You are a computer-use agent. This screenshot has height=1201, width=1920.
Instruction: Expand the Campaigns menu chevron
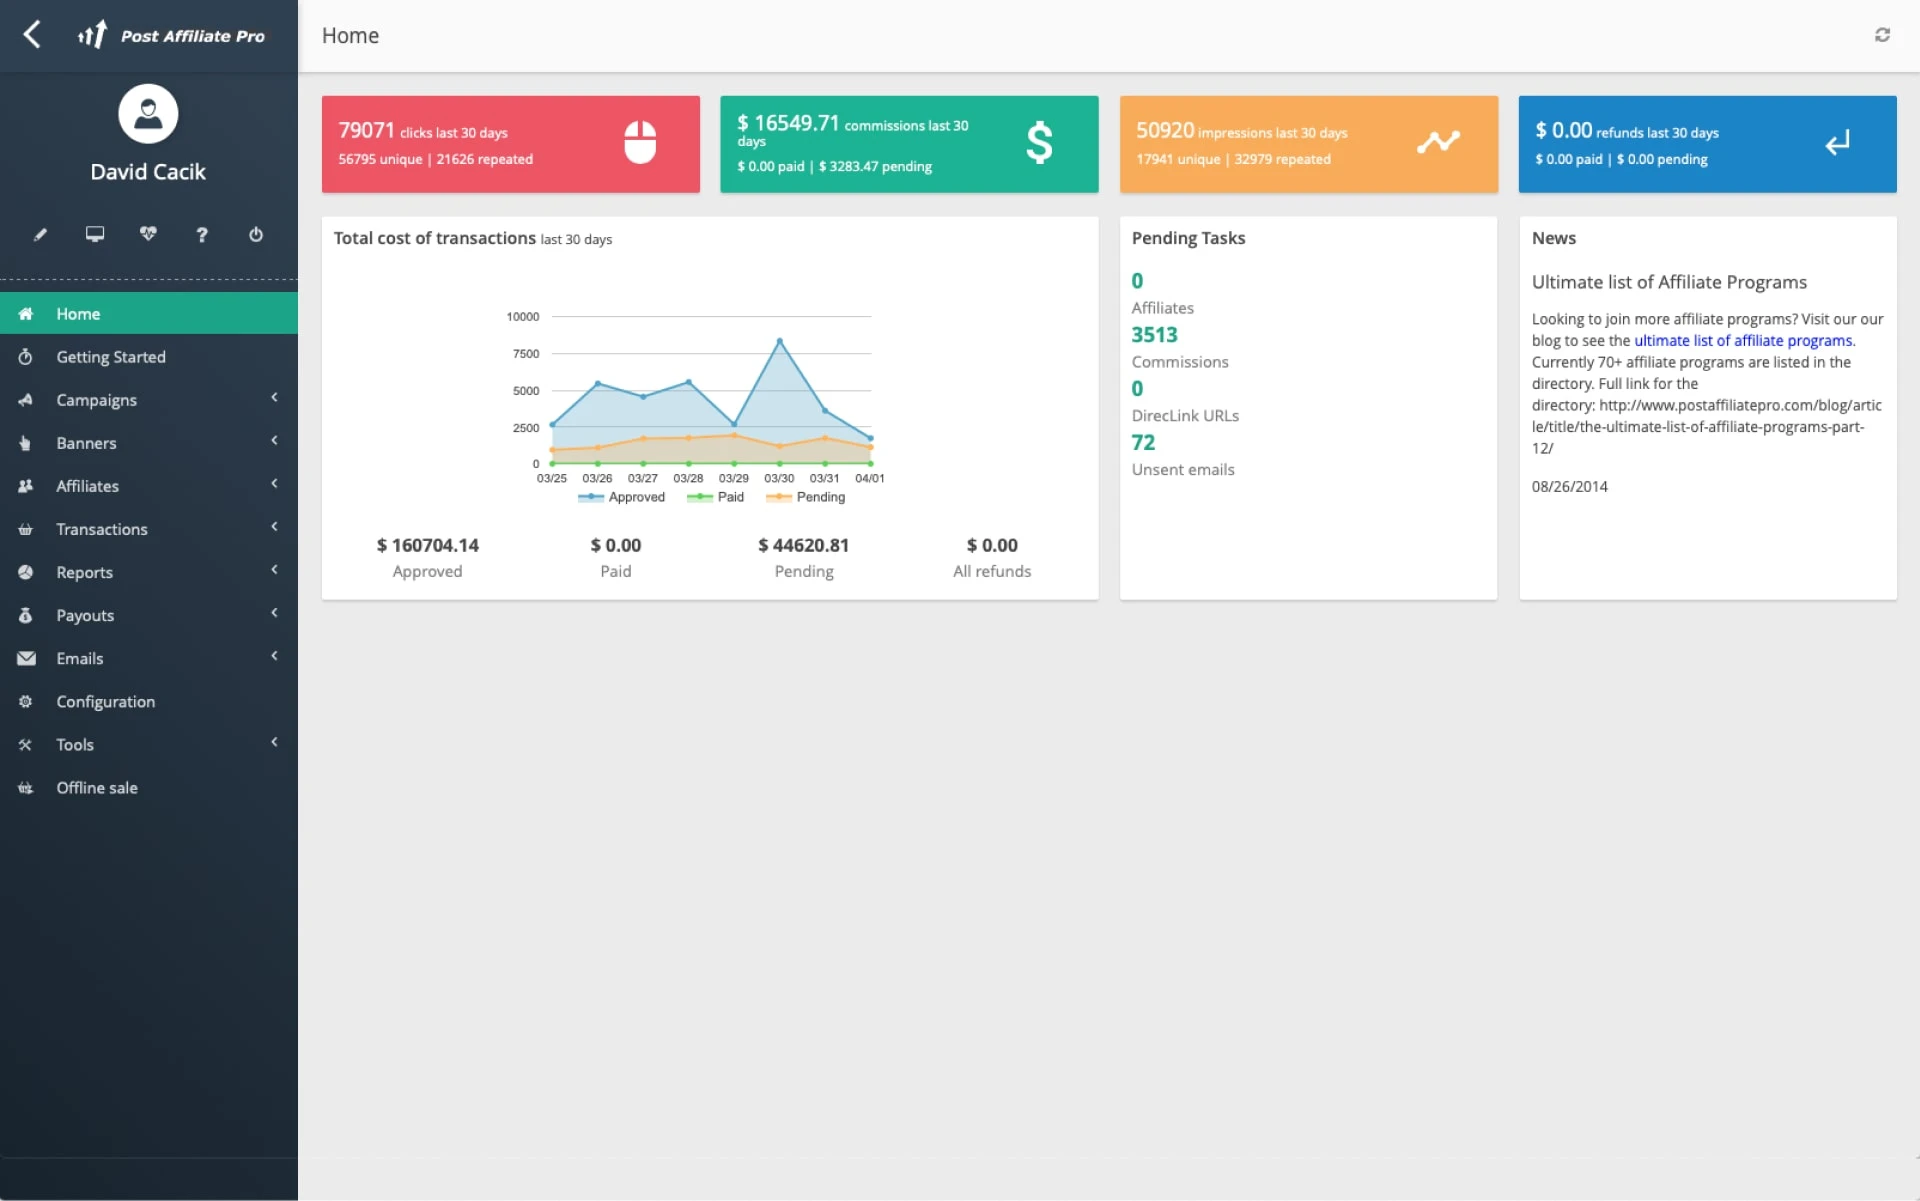tap(274, 398)
